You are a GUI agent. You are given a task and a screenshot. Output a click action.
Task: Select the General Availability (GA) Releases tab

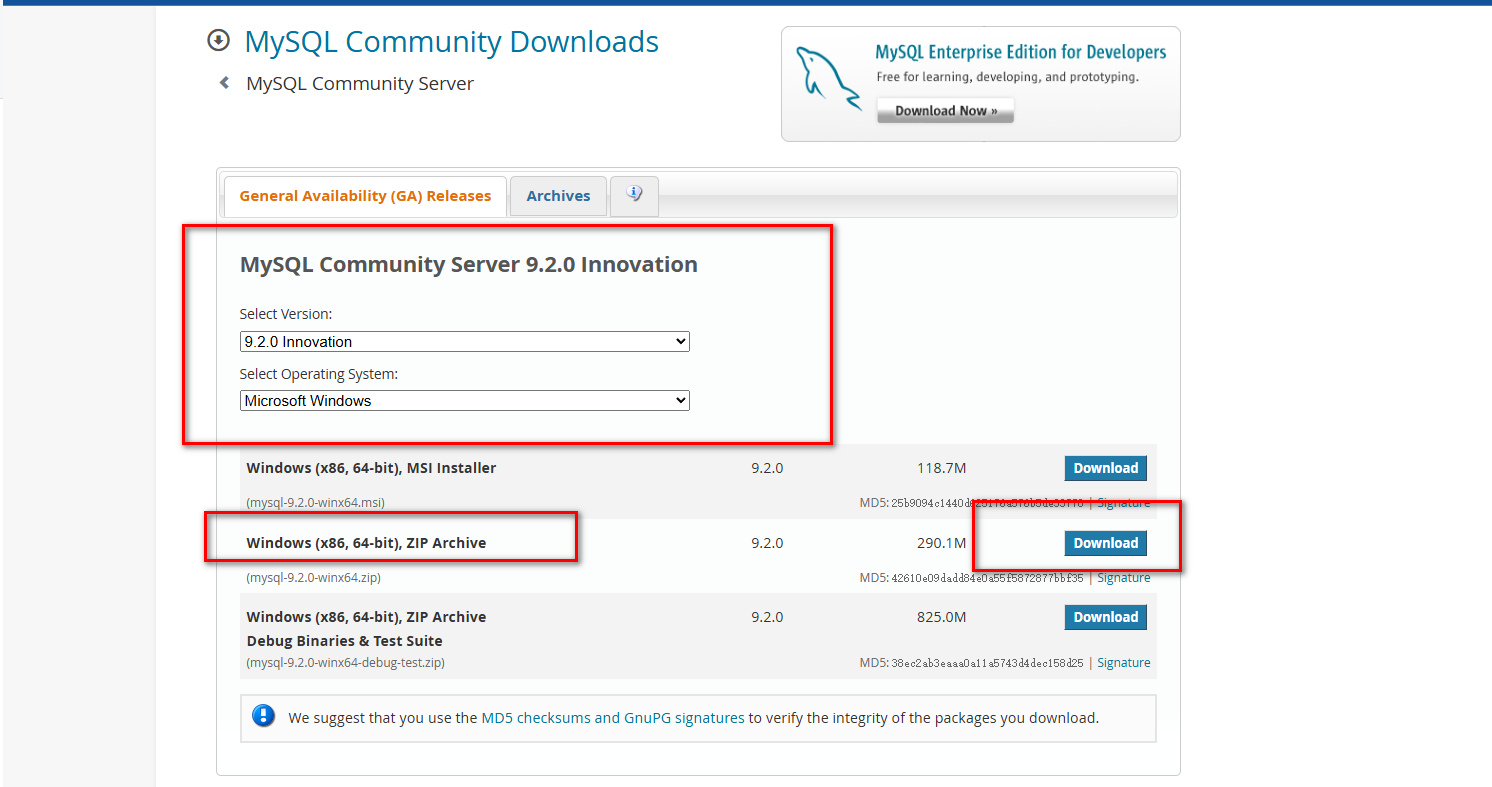coord(365,196)
